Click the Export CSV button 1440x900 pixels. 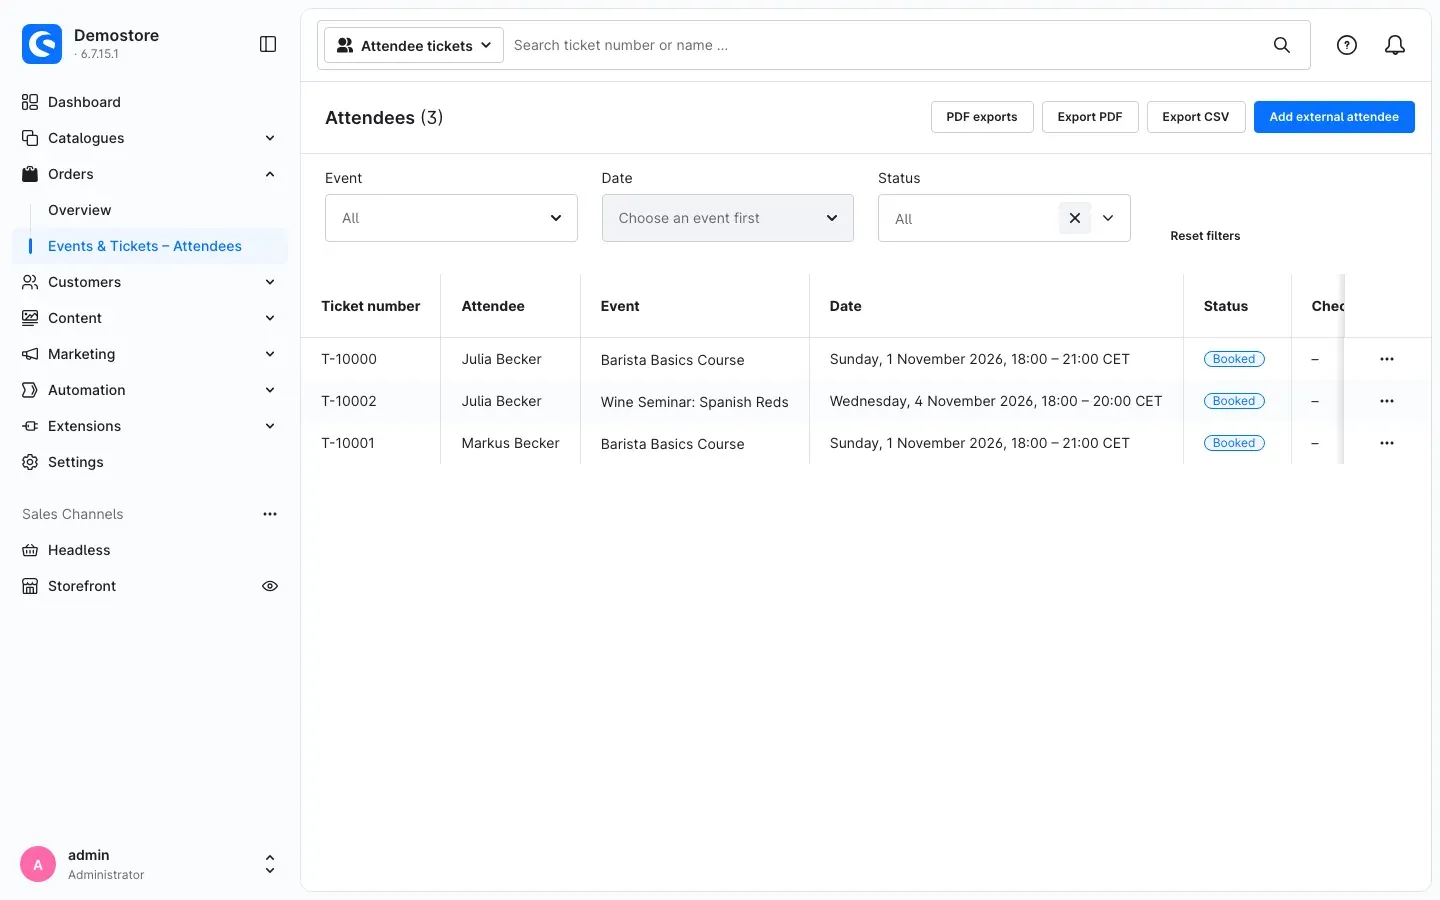click(x=1196, y=117)
